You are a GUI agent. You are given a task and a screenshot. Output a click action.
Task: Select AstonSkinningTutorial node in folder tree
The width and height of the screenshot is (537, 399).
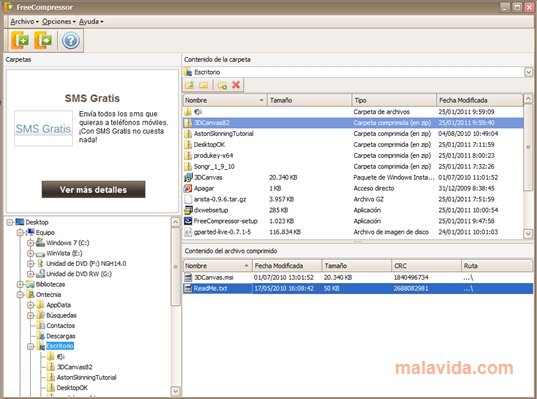coord(86,377)
